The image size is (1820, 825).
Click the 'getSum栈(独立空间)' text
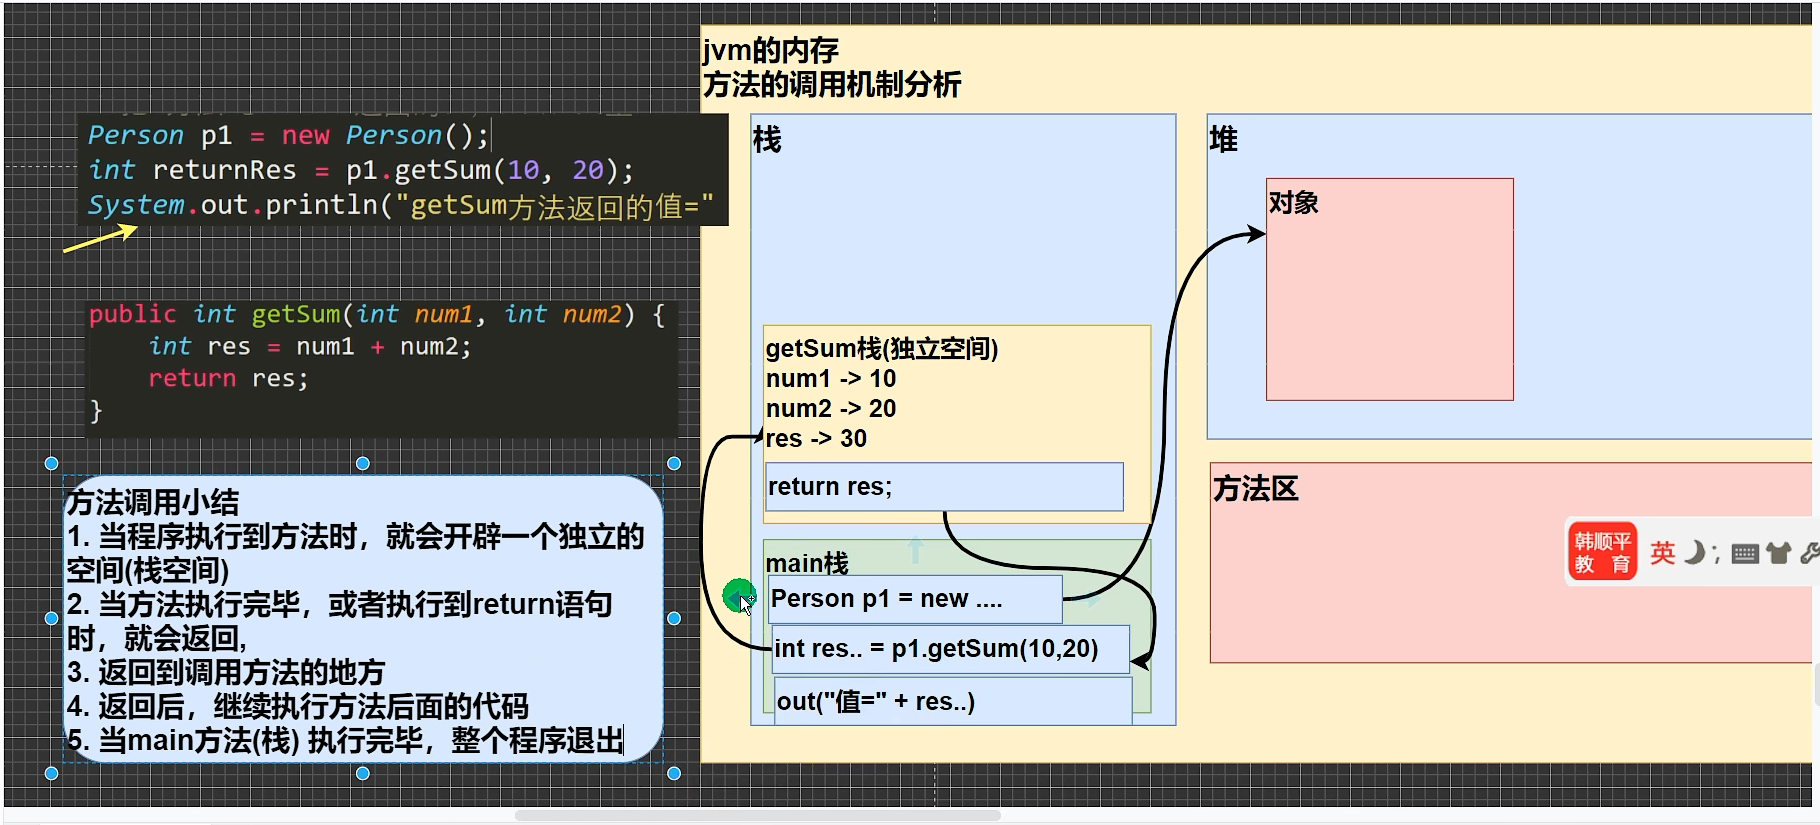(x=882, y=348)
